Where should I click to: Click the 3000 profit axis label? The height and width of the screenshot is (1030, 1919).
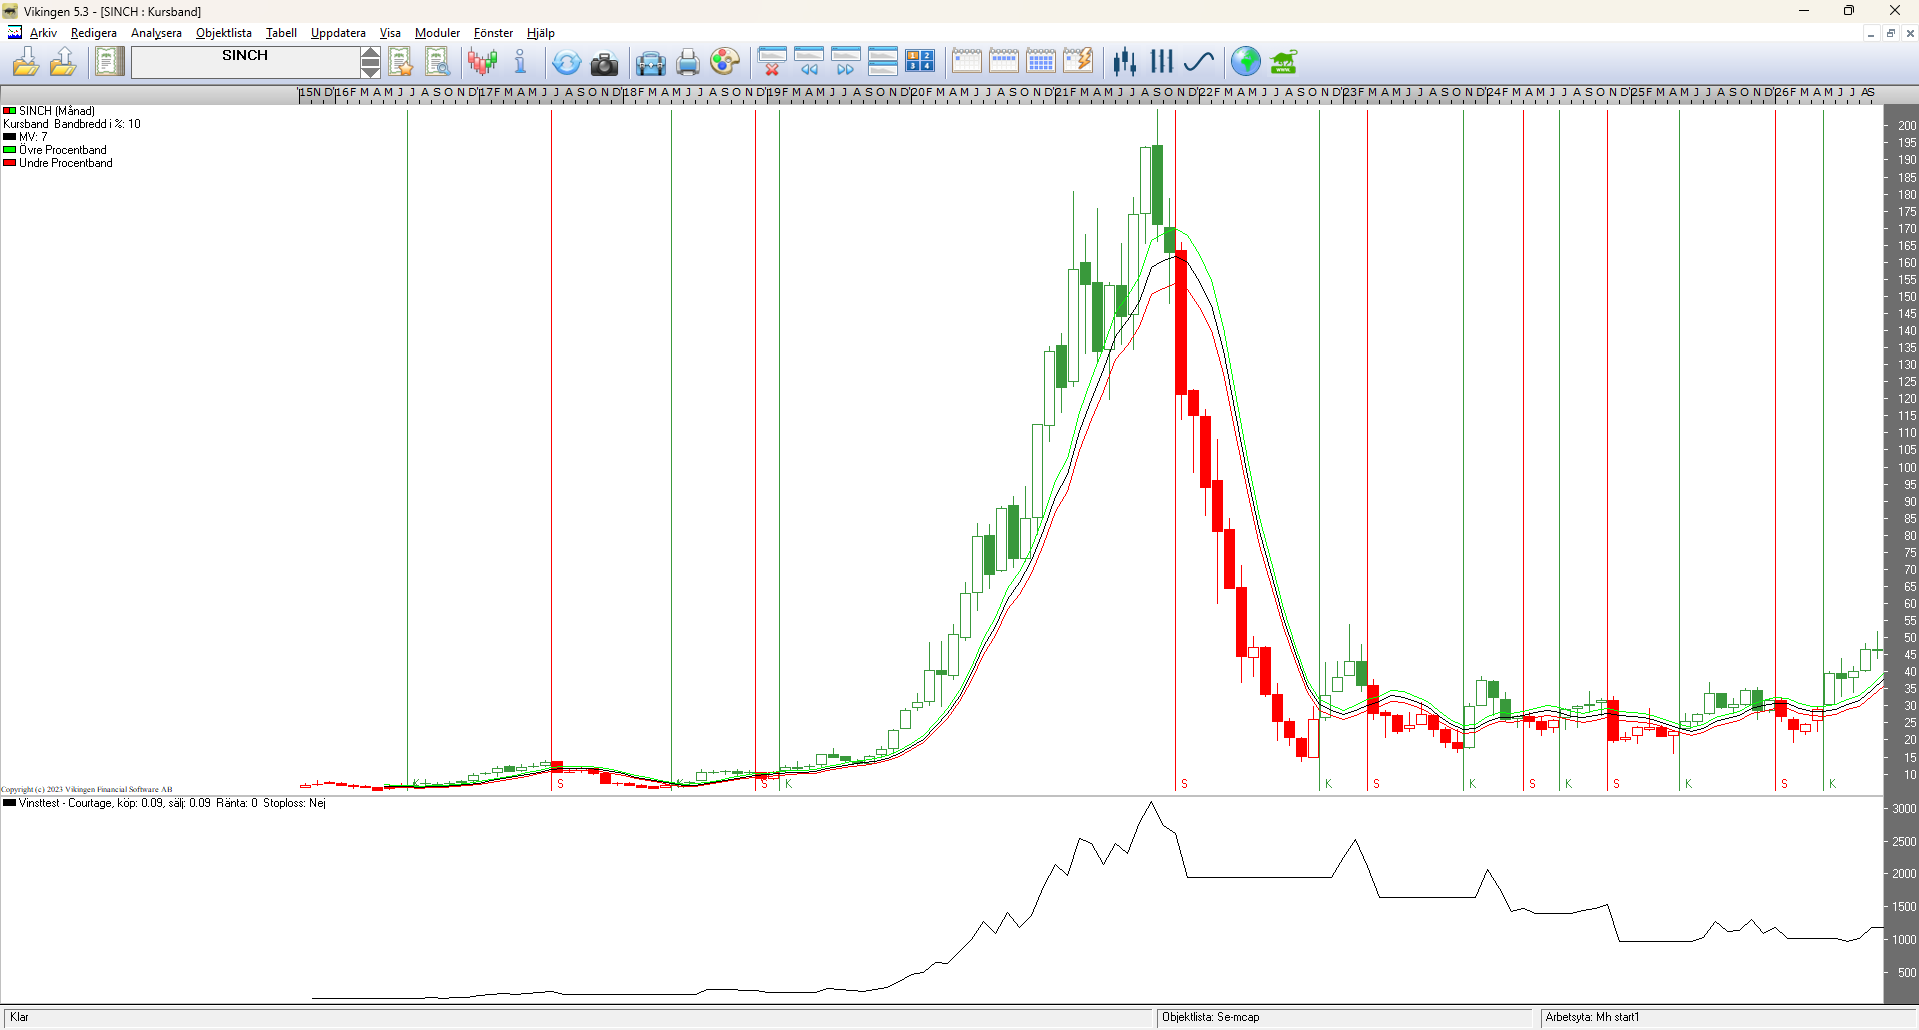pyautogui.click(x=1904, y=808)
